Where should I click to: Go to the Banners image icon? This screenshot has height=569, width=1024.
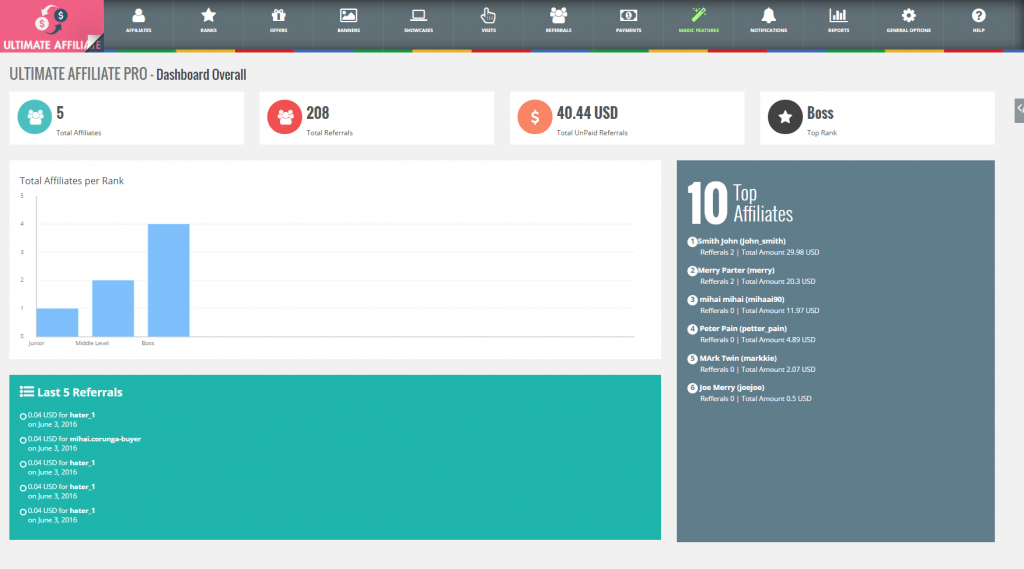pos(348,16)
